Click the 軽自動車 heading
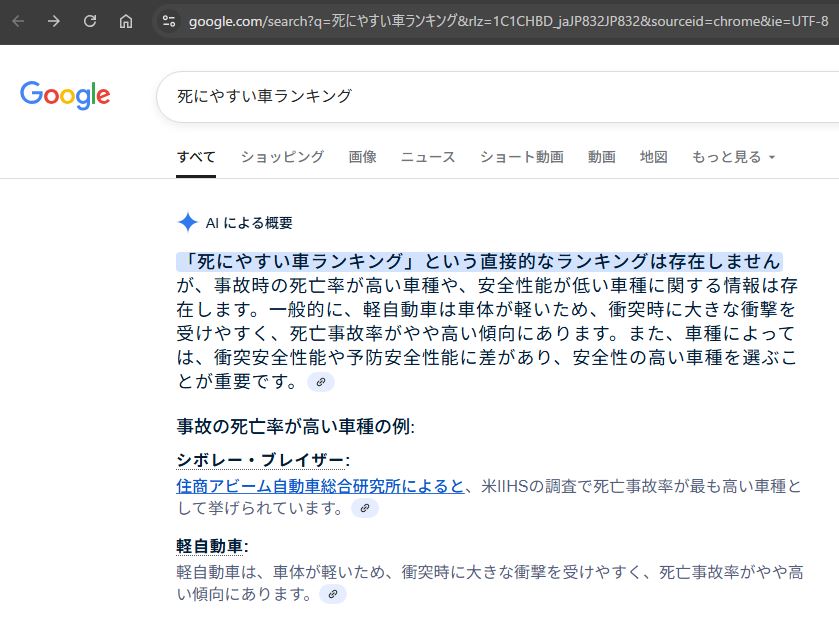Image resolution: width=839 pixels, height=622 pixels. pos(212,546)
